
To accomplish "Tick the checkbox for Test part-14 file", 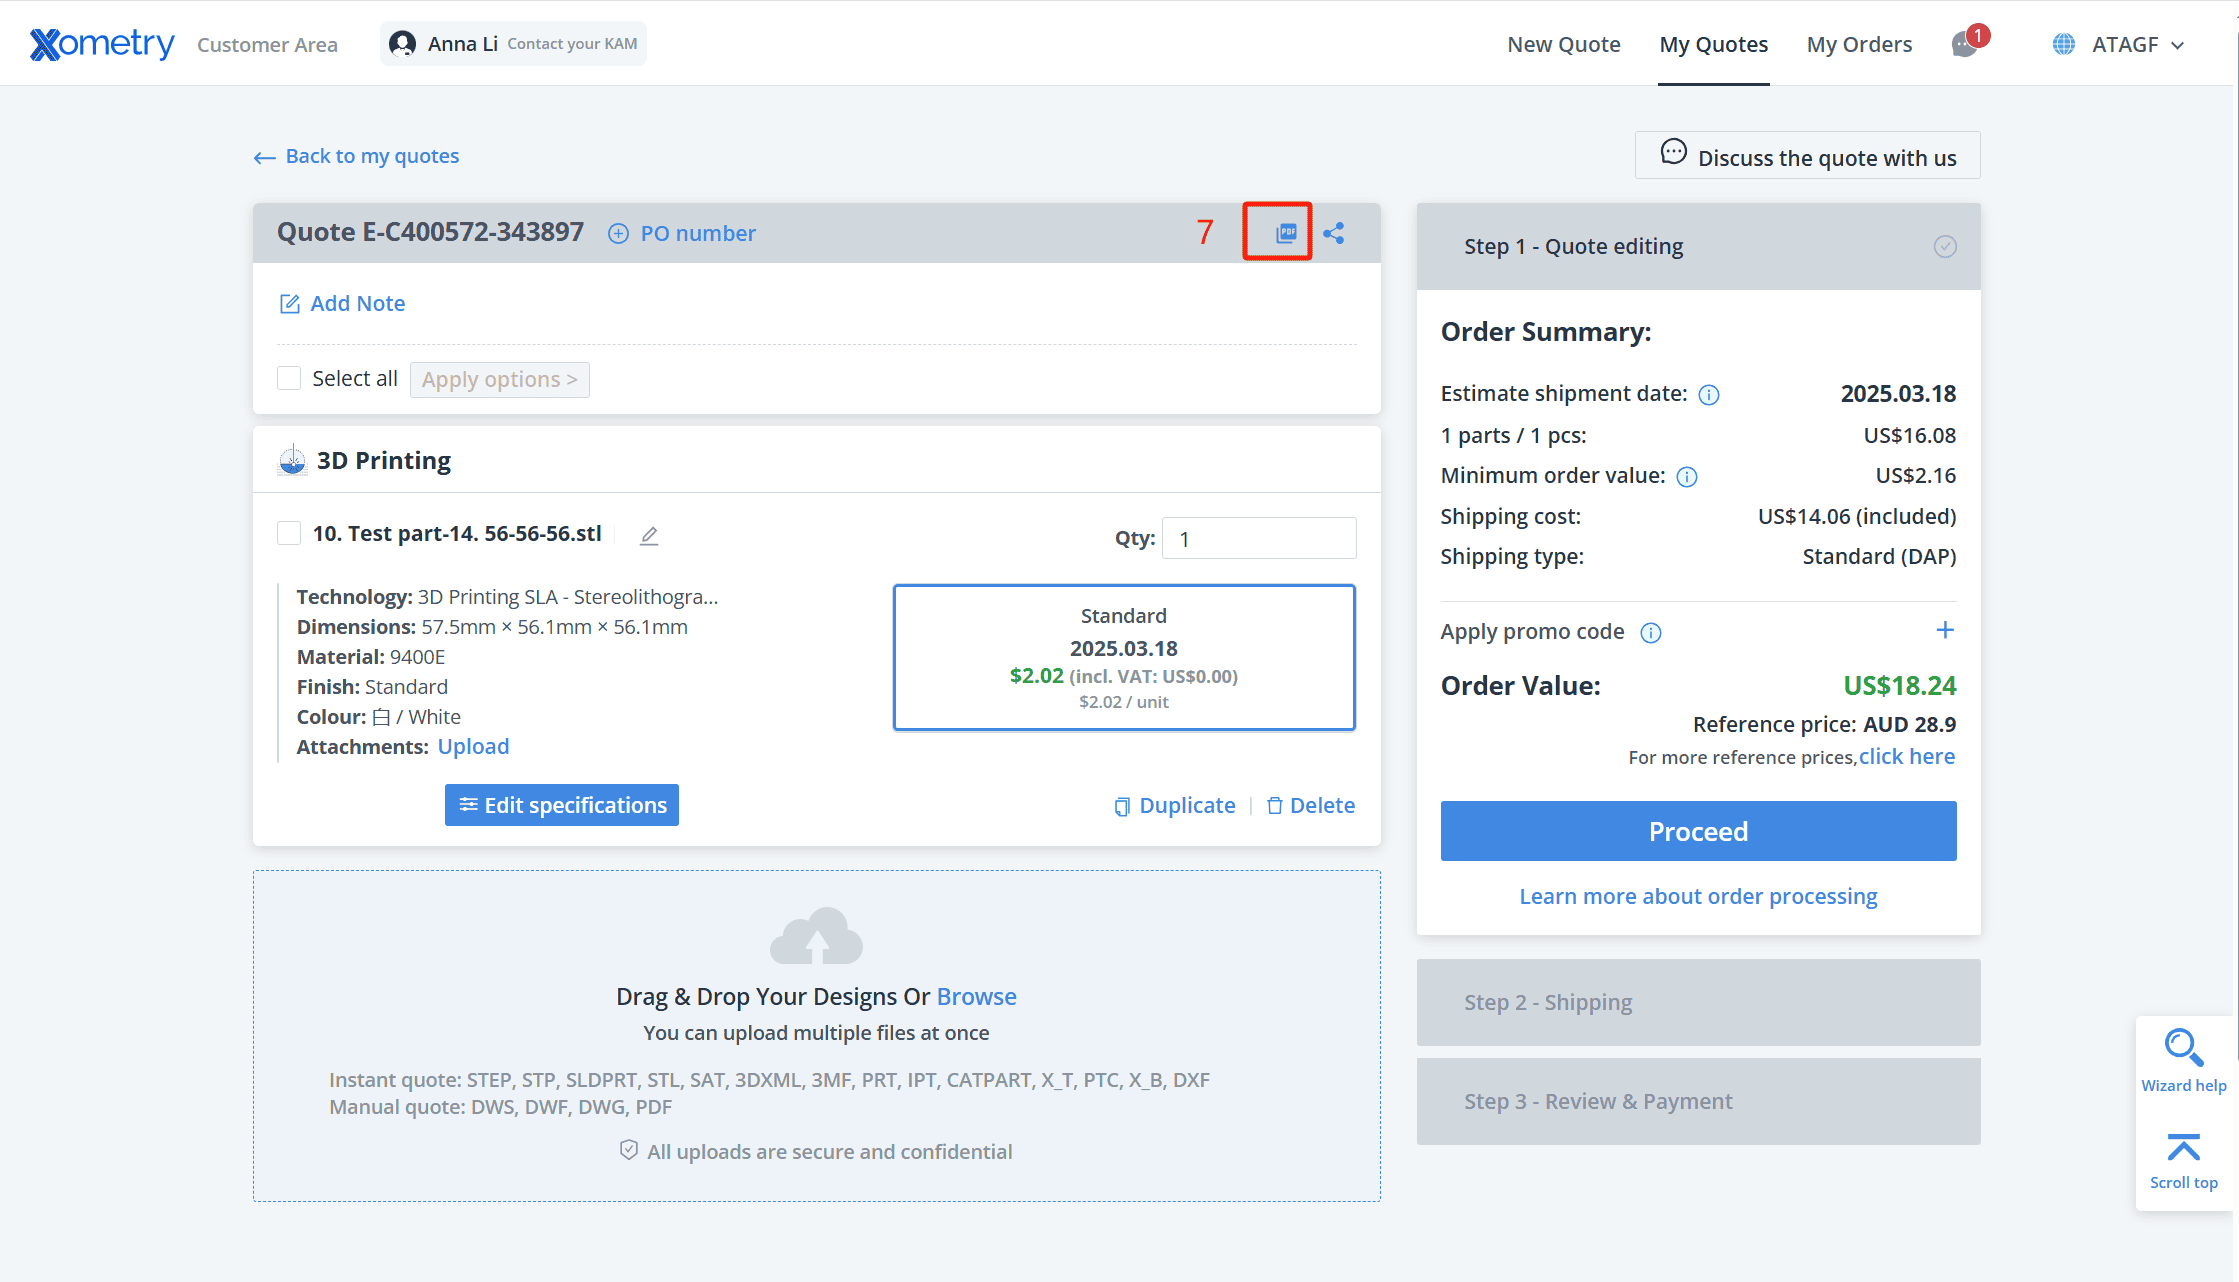I will coord(289,533).
